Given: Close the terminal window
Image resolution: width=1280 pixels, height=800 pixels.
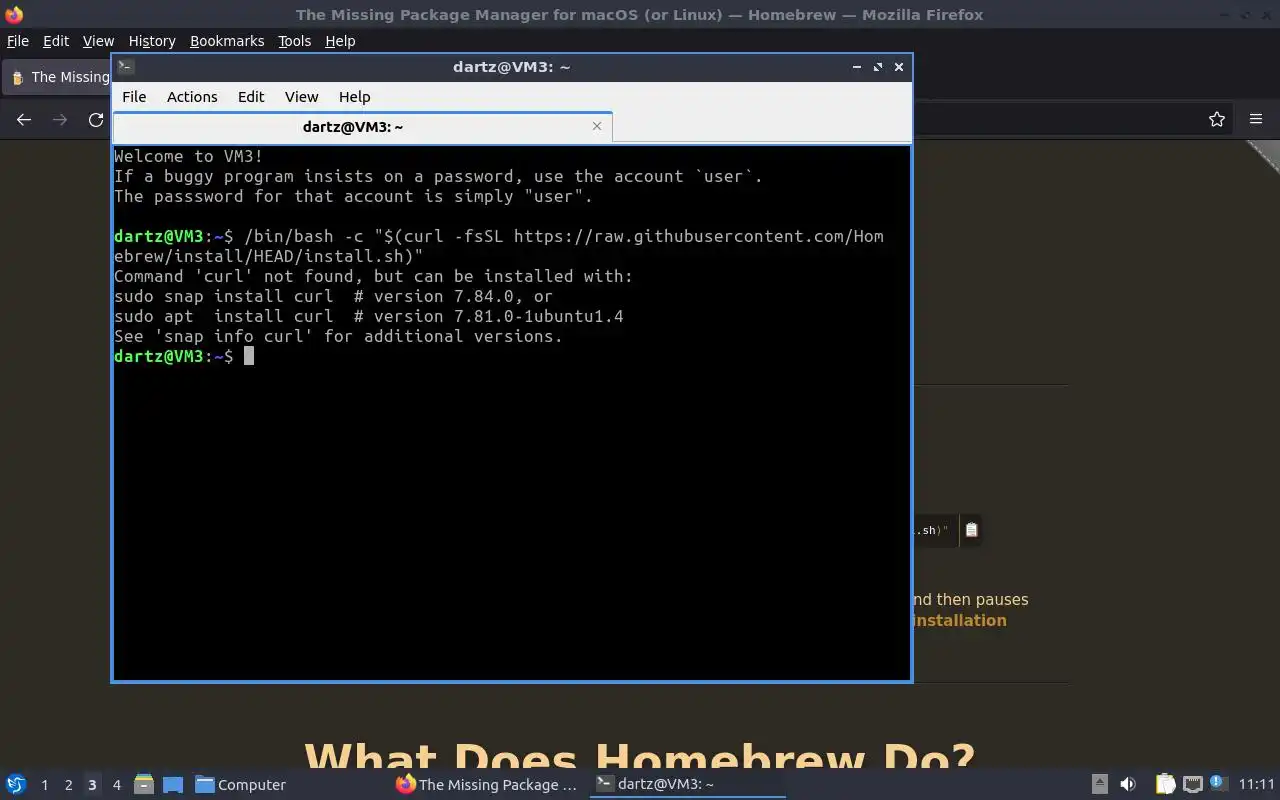Looking at the screenshot, I should point(899,67).
